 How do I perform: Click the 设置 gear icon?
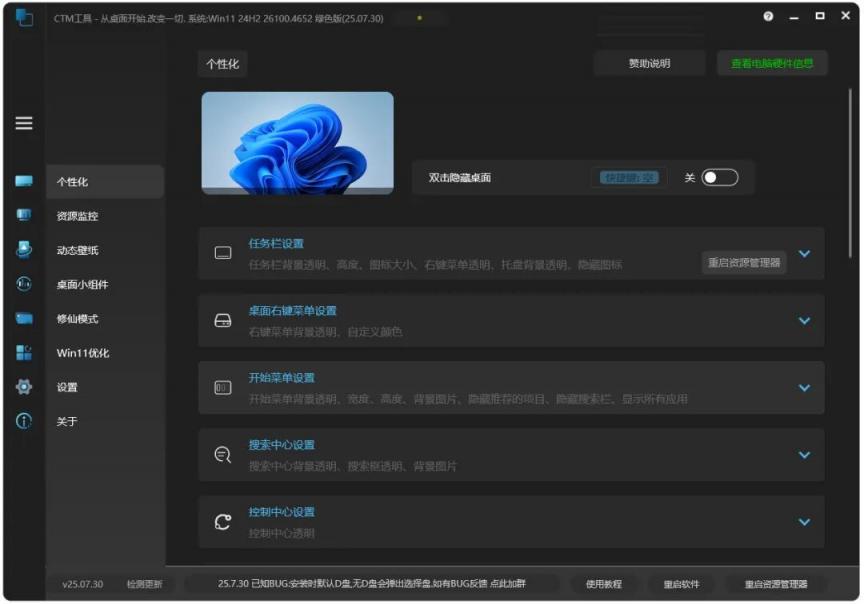tap(24, 387)
